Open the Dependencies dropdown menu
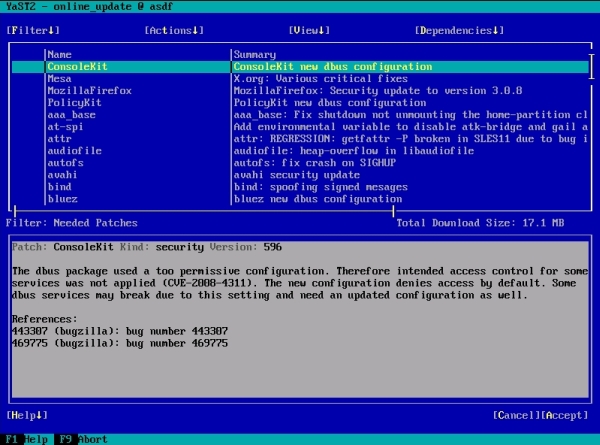600x445 pixels. 459,30
